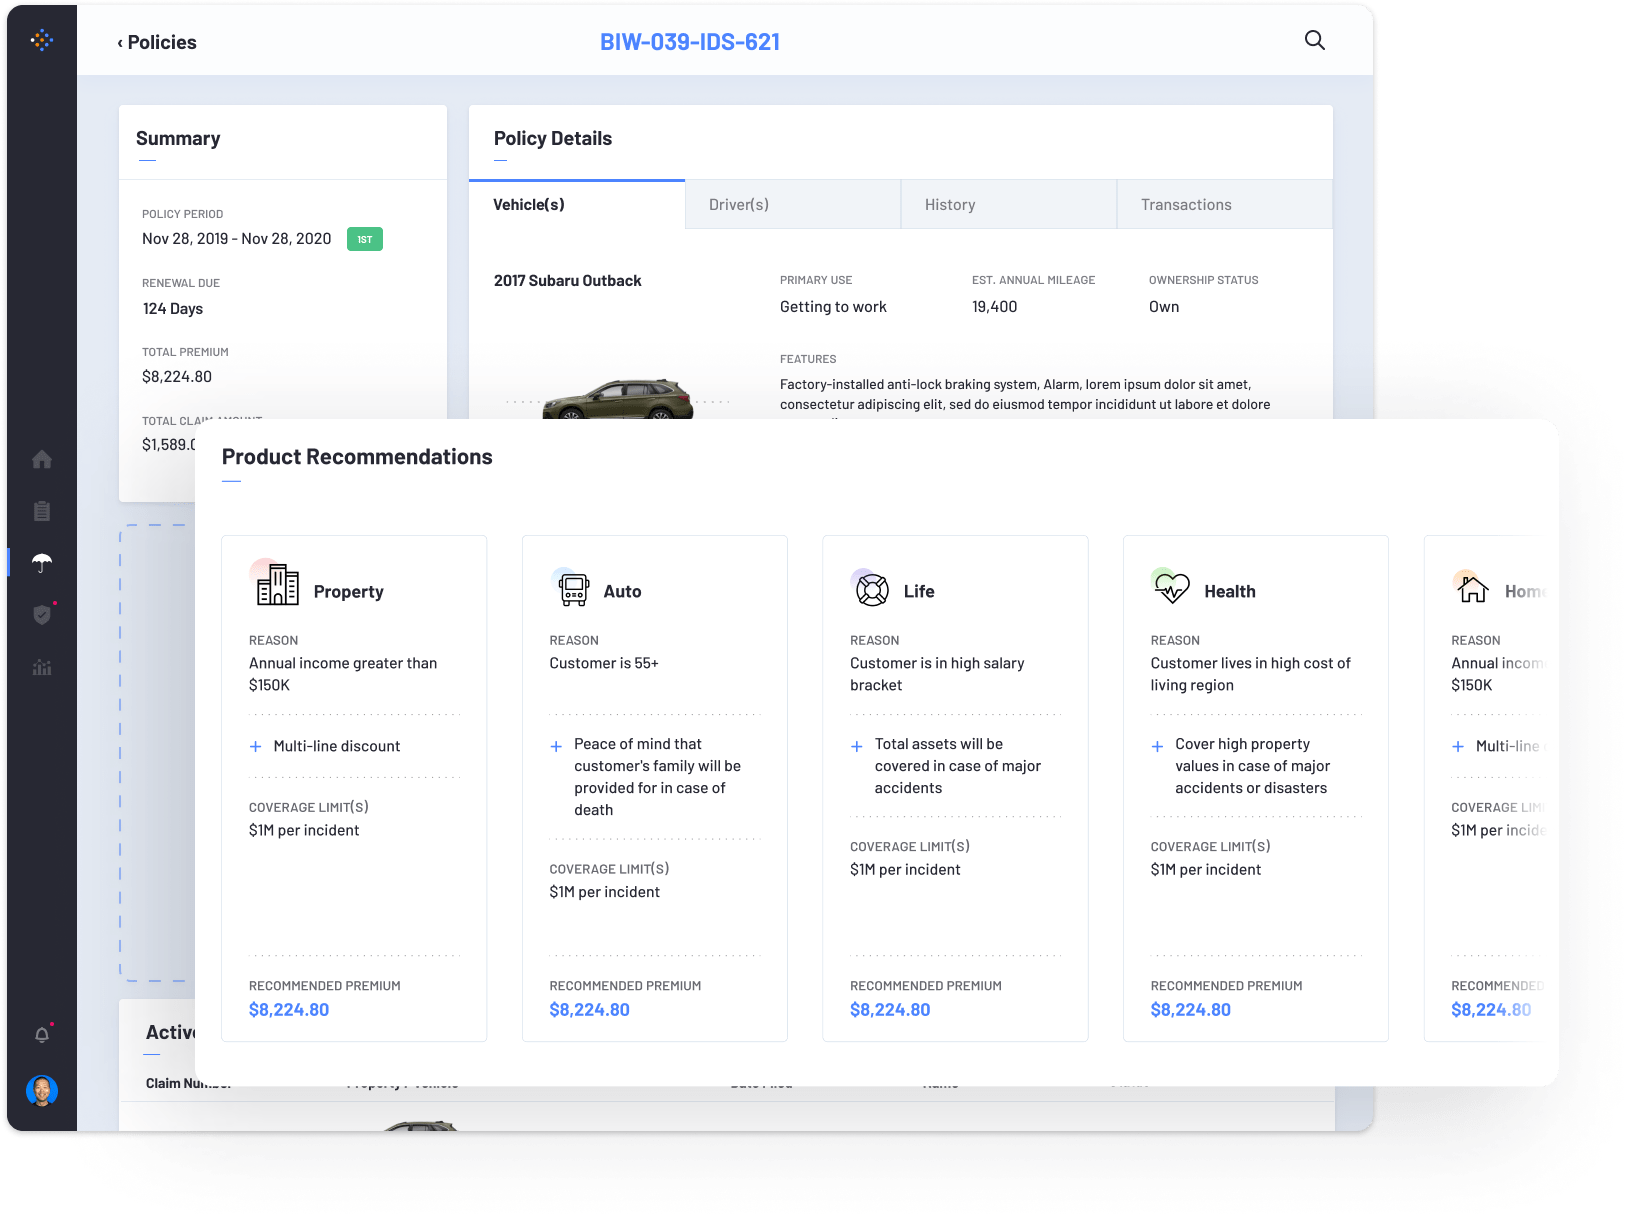Viewport: 1642px width, 1231px height.
Task: Click the Health heart icon
Action: coord(1172,589)
